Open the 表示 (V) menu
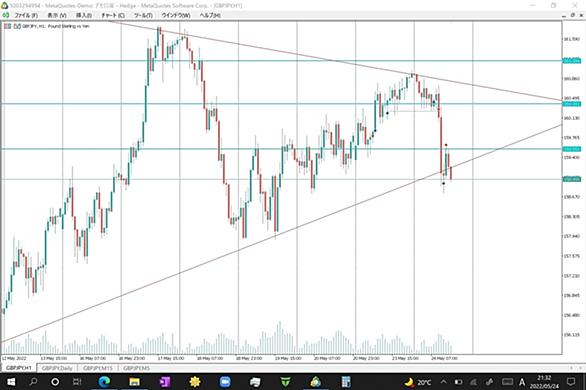The image size is (586, 390). (x=57, y=15)
